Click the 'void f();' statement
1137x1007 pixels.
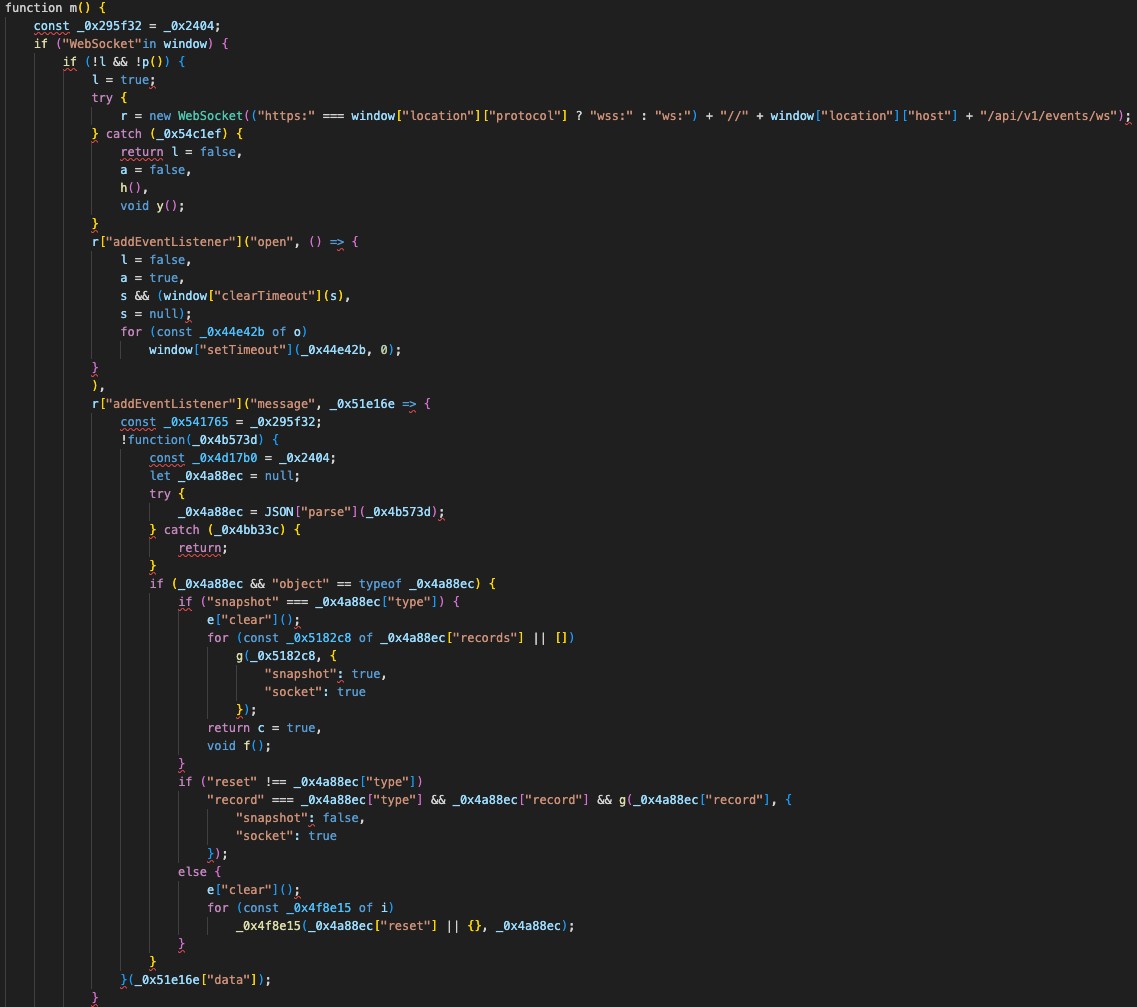tap(239, 746)
